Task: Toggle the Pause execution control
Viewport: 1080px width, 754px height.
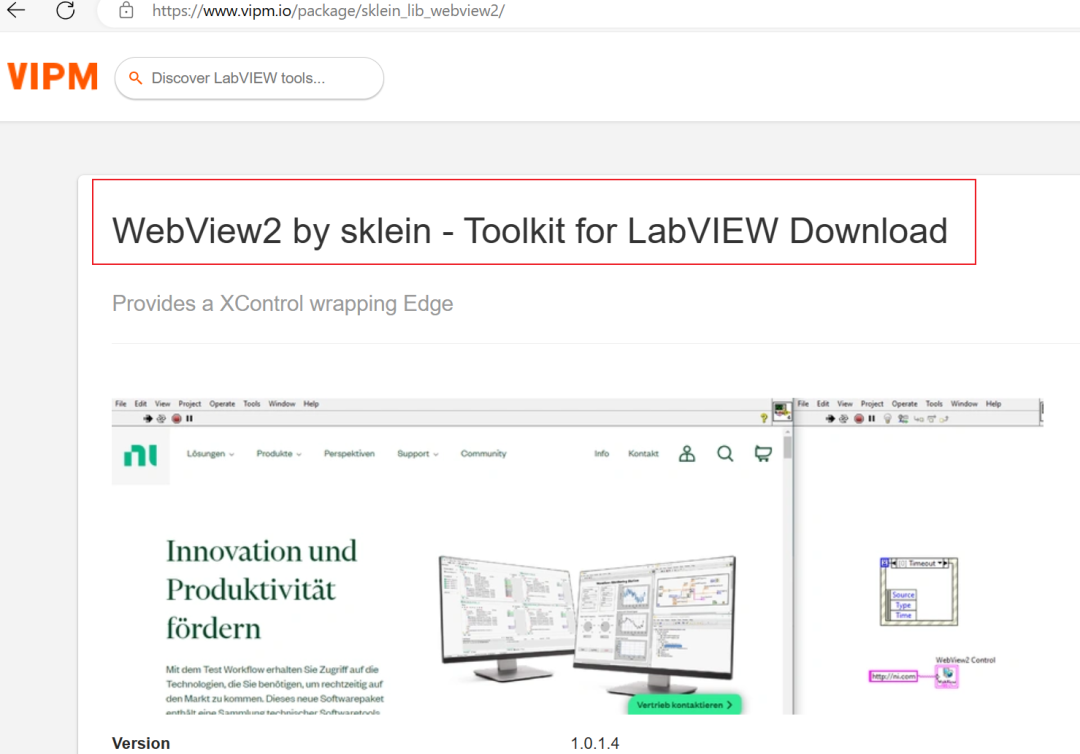Action: (x=188, y=418)
